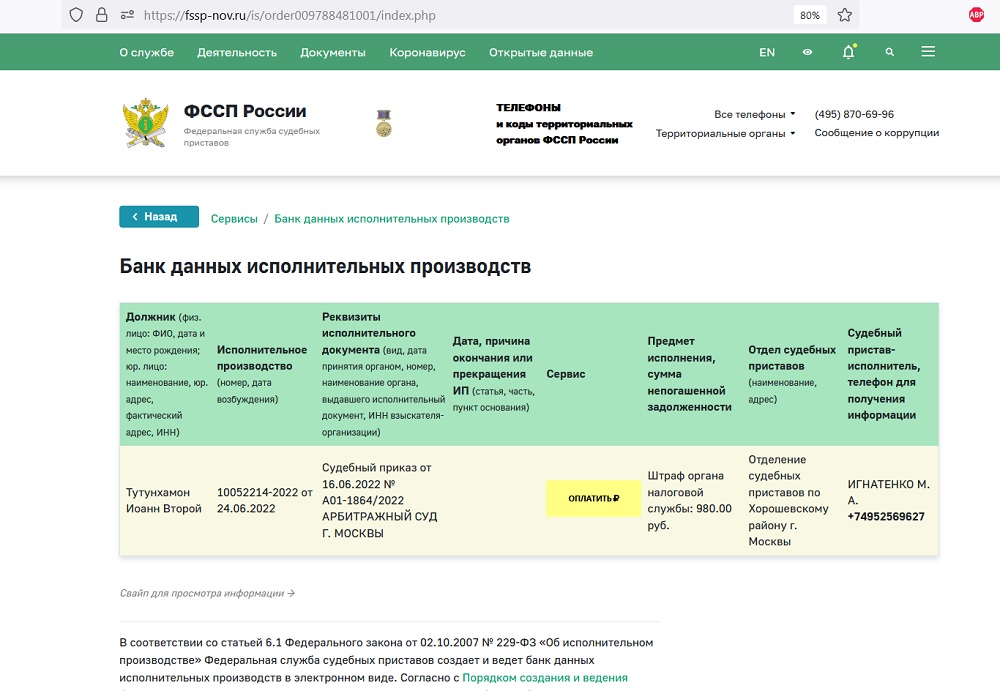The image size is (1000, 691).
Task: Go back using the 'Назад' button
Action: [x=158, y=217]
